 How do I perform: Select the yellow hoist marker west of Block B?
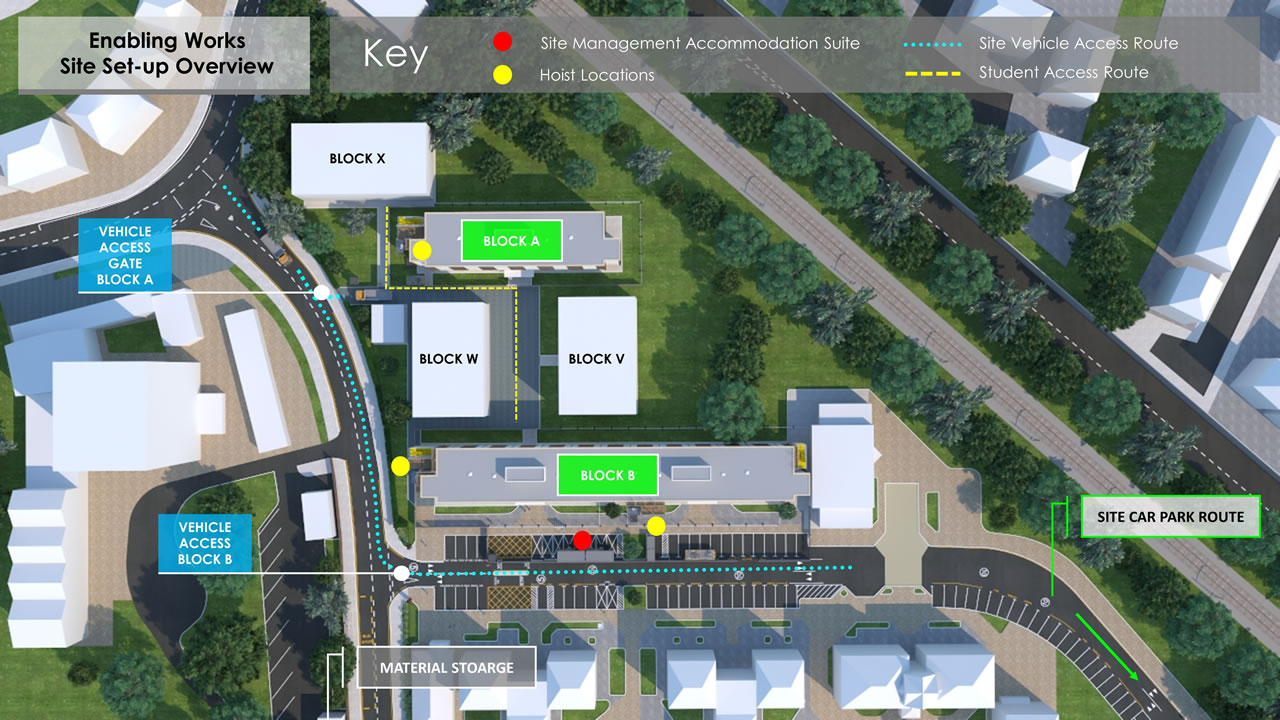(400, 465)
